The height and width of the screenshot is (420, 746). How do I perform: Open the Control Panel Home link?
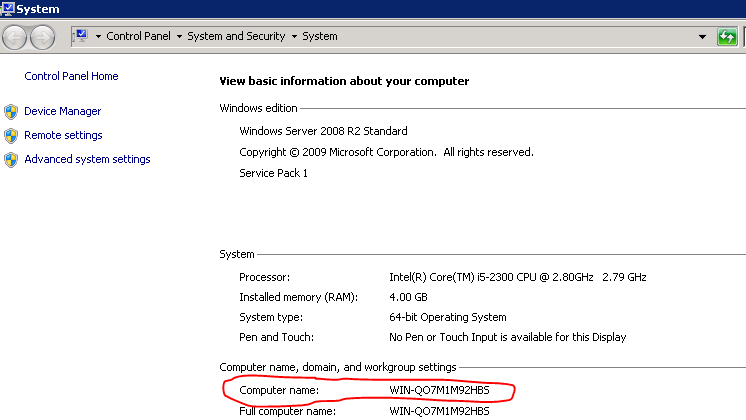[x=71, y=76]
